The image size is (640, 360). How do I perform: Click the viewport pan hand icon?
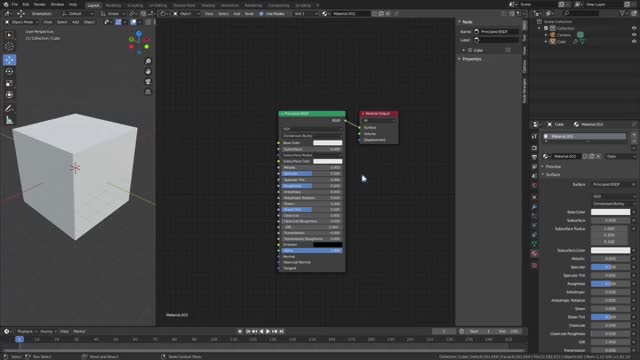coord(148,71)
